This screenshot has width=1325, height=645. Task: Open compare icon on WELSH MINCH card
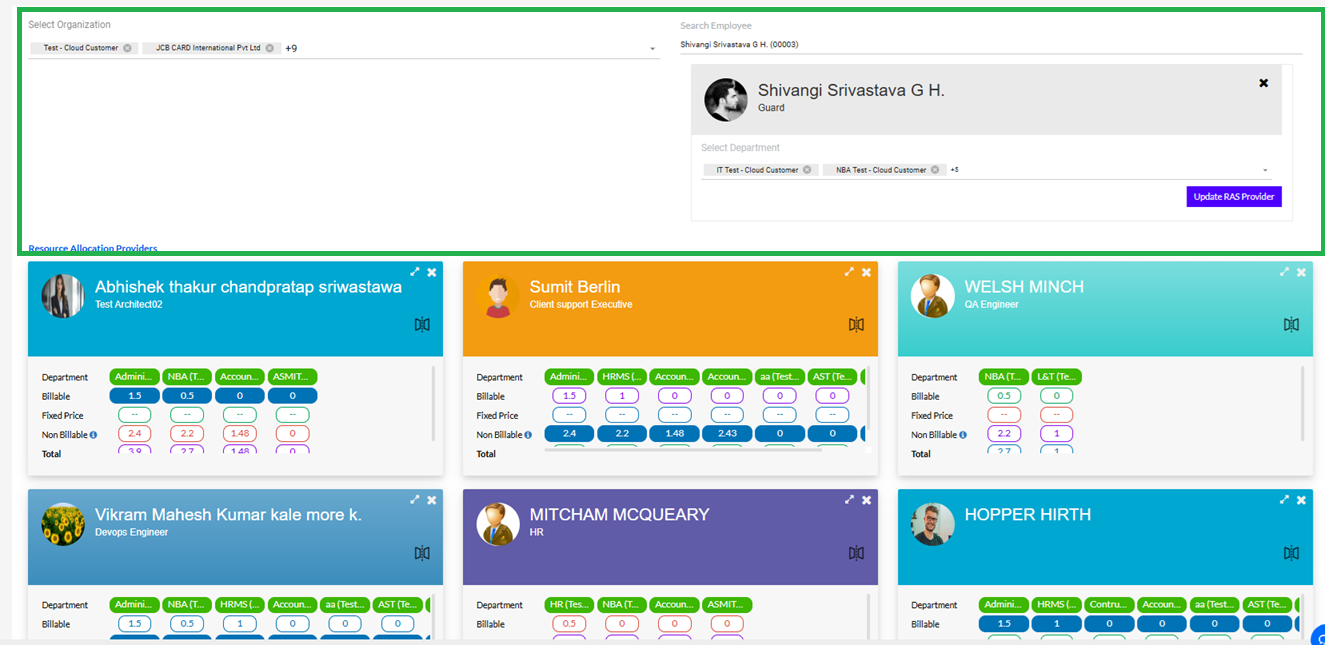(1291, 324)
